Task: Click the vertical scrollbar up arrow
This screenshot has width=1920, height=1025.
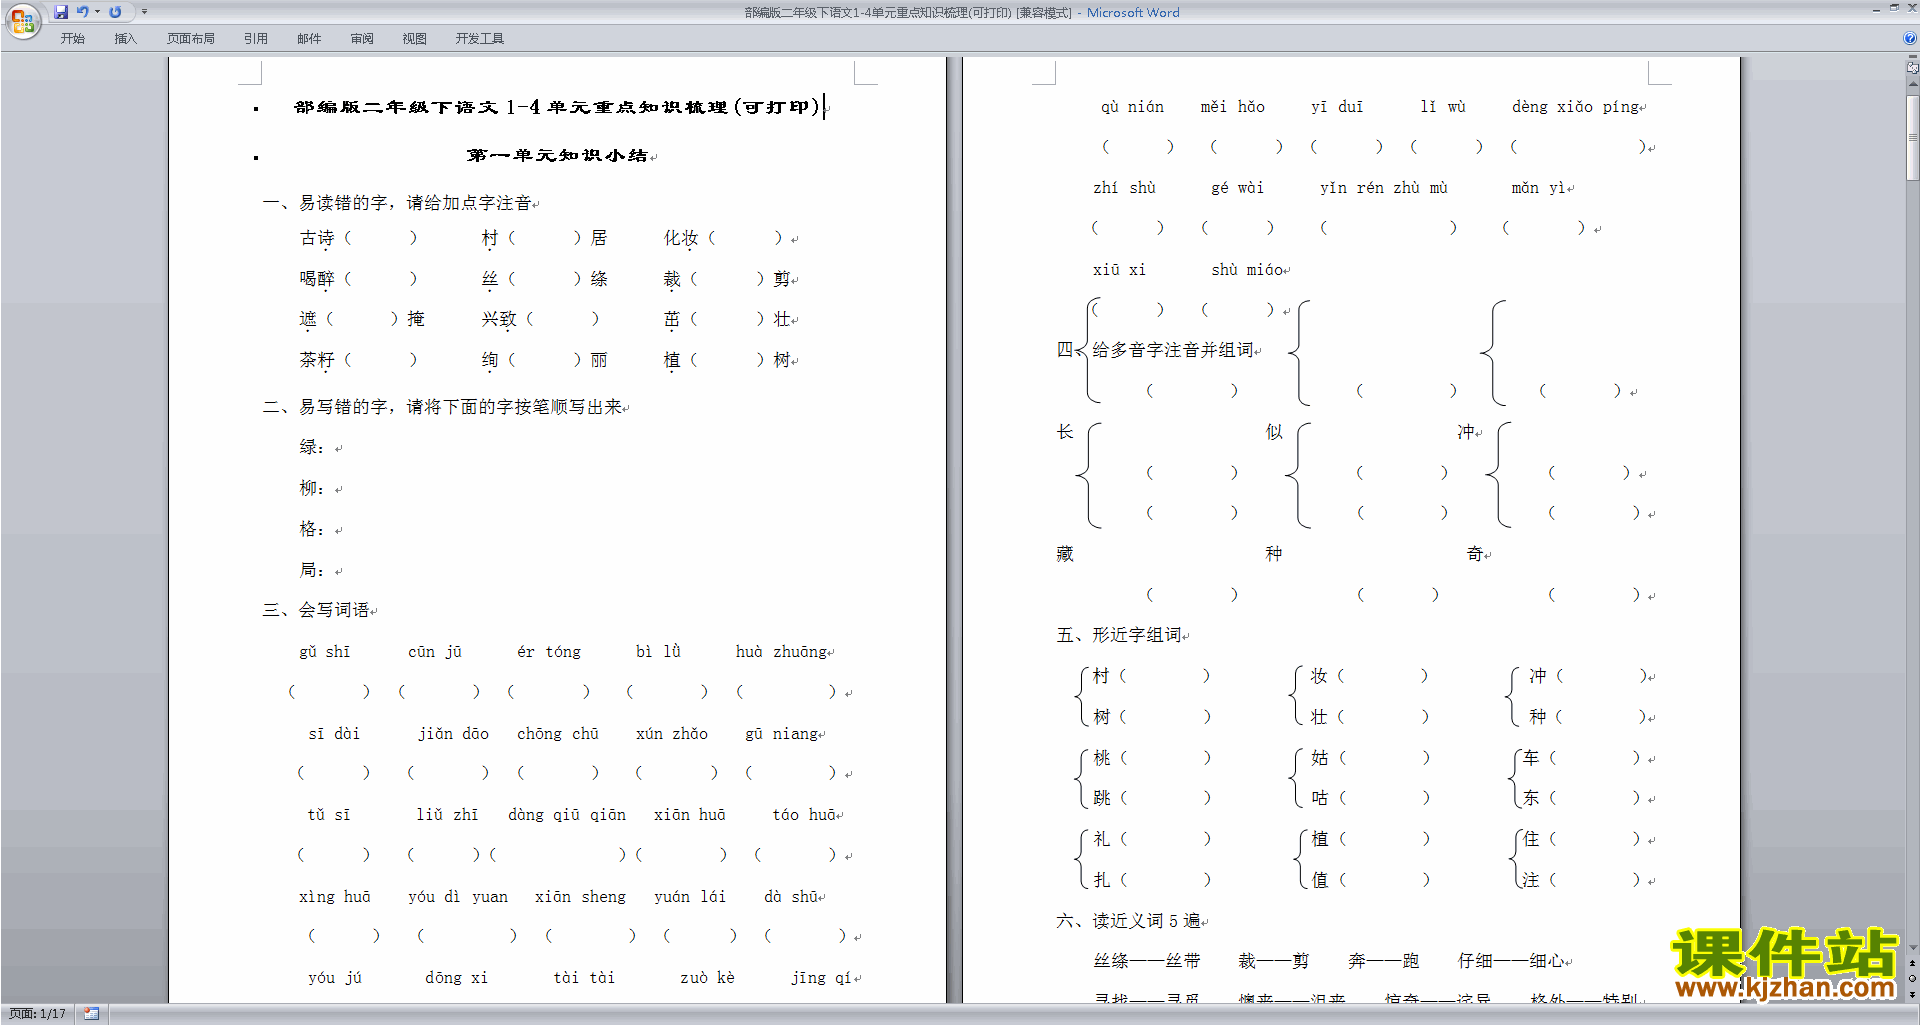Action: [x=1912, y=84]
